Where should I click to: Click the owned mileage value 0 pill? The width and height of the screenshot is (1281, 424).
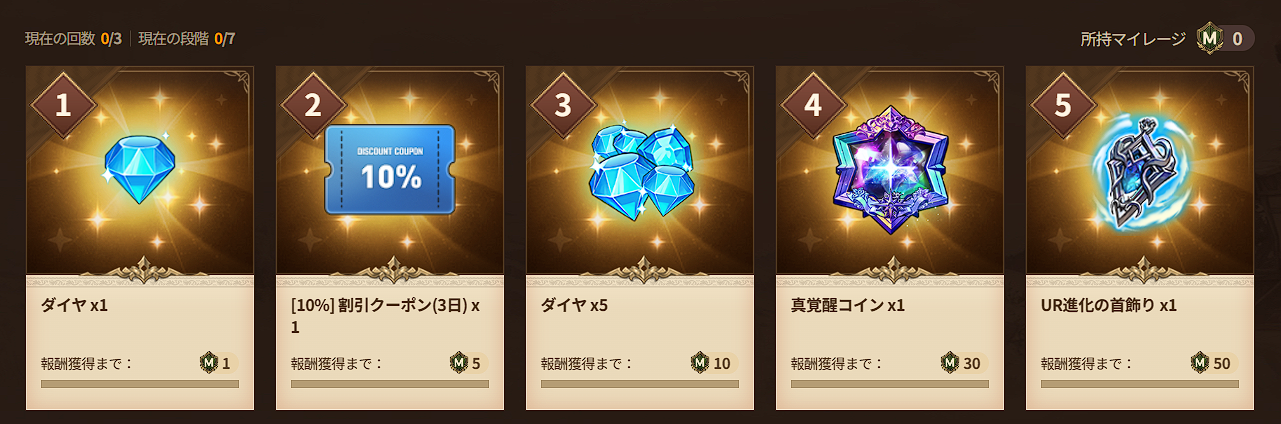1226,39
